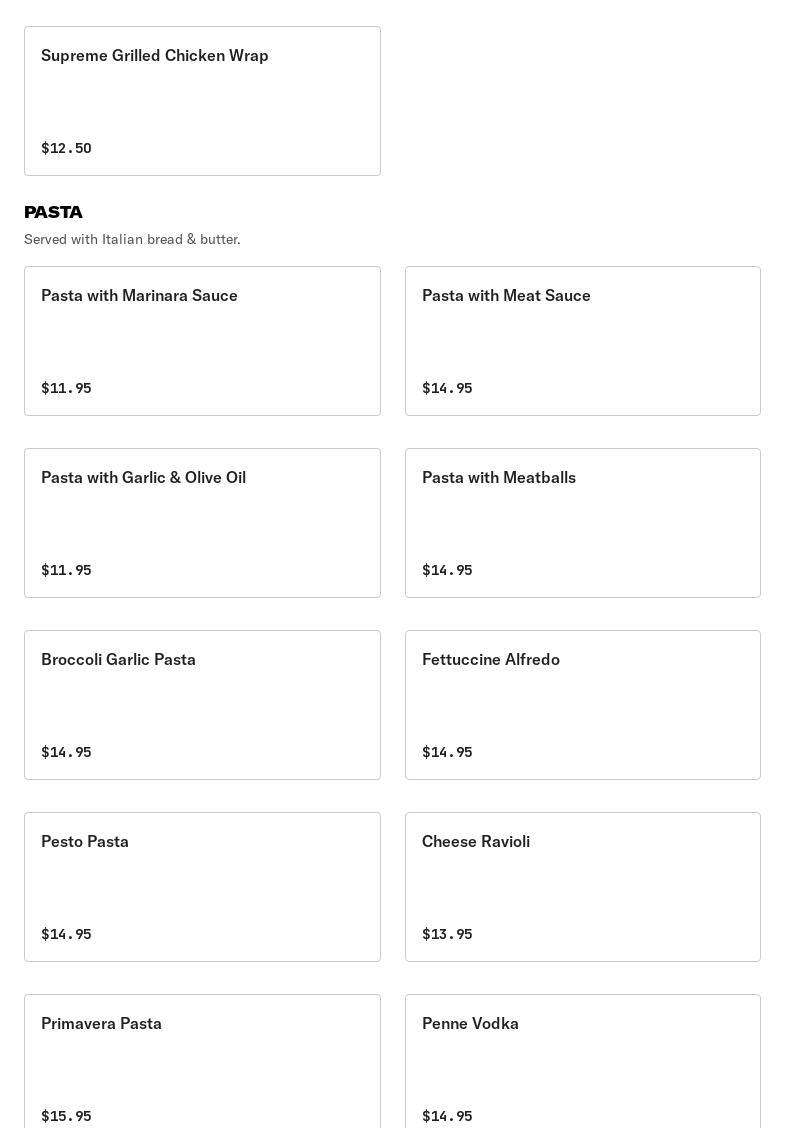Select Cheese Ravioli from the menu
The height and width of the screenshot is (1128, 785).
point(582,886)
